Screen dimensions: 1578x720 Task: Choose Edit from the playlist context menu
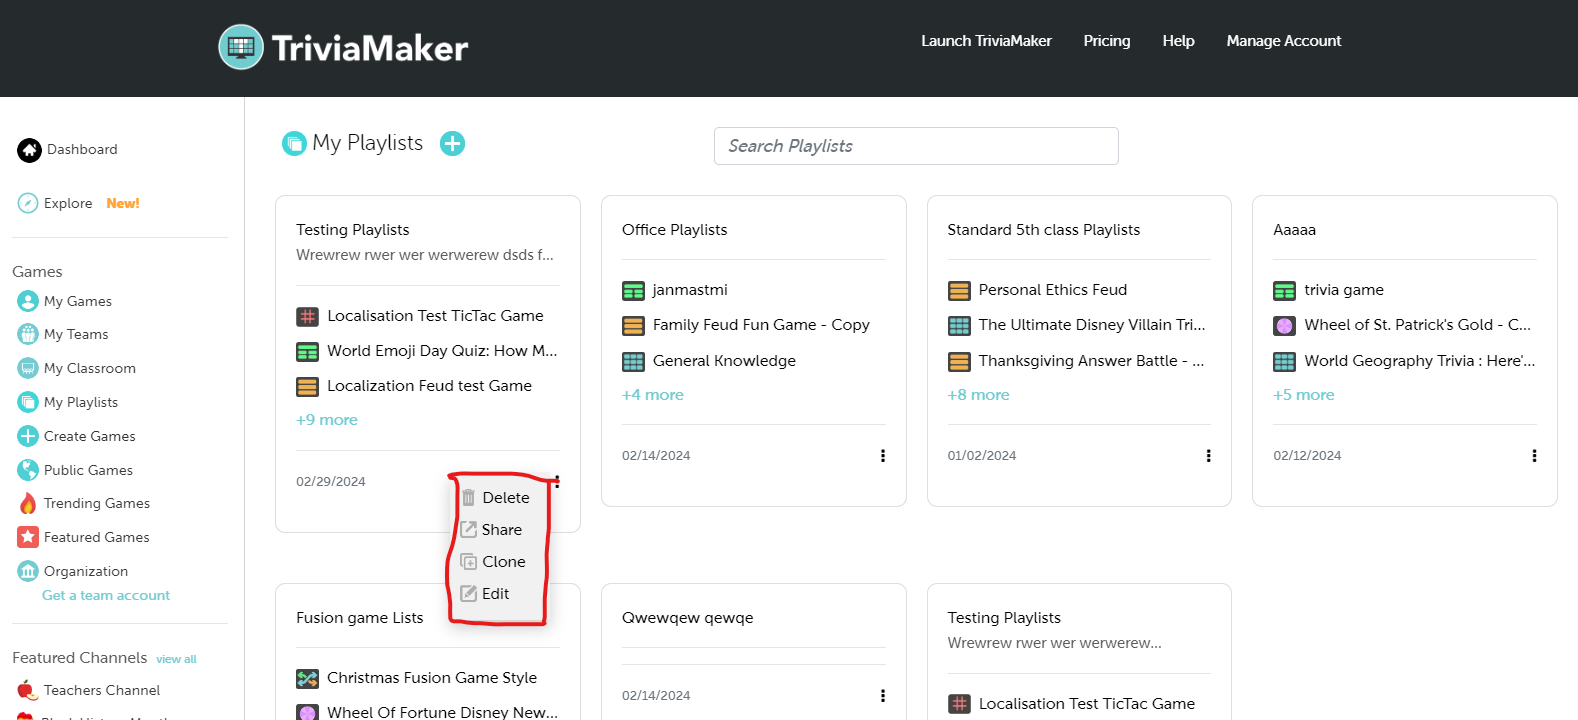coord(495,594)
